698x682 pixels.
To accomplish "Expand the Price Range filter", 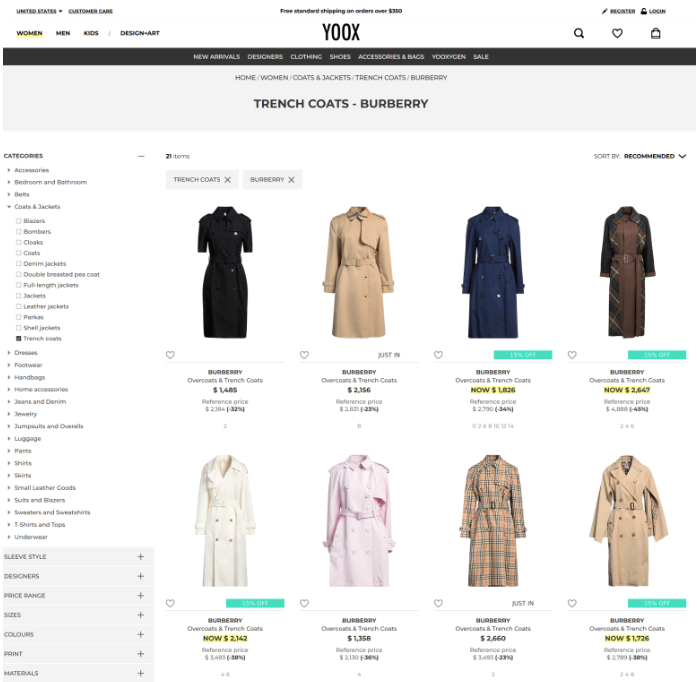I will tap(141, 596).
